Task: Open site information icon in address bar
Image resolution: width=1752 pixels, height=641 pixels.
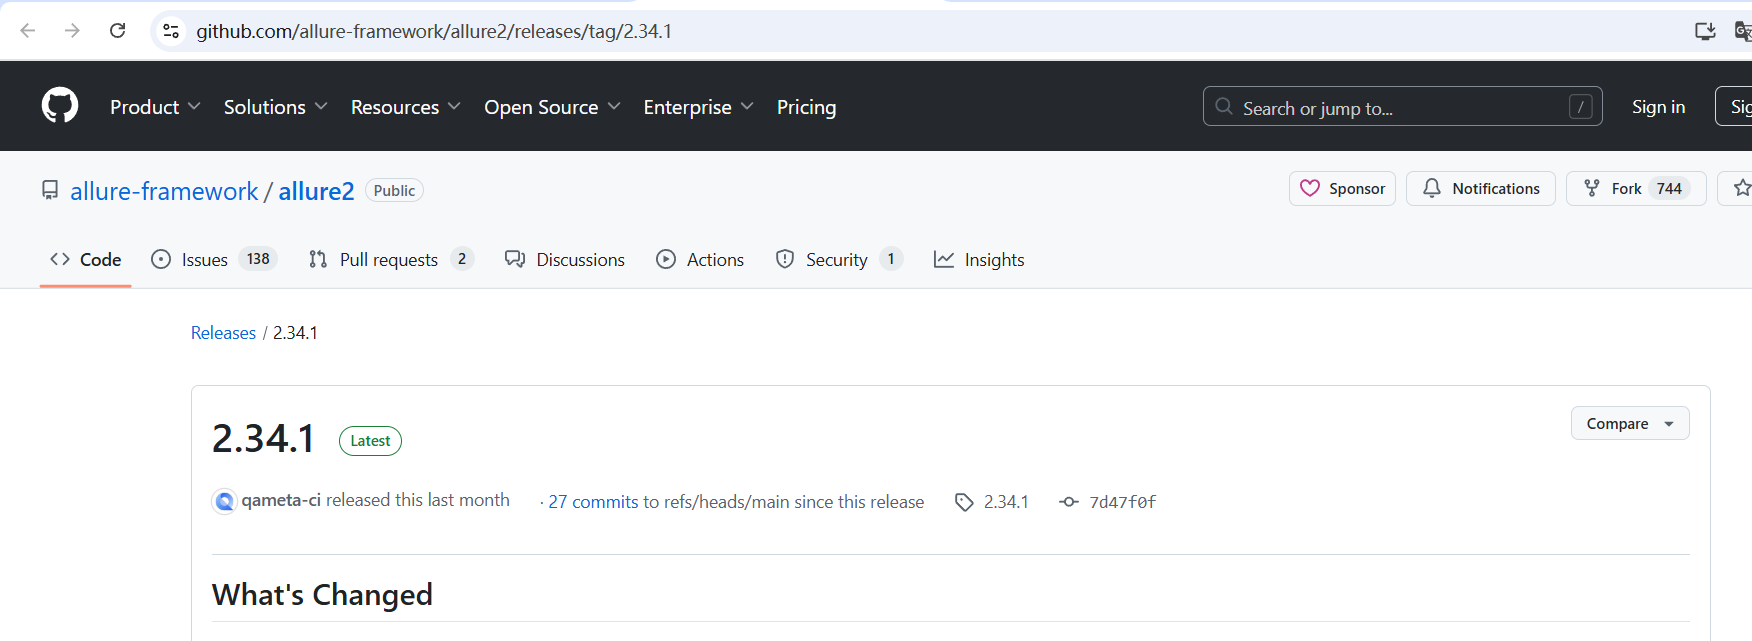Action: [171, 31]
